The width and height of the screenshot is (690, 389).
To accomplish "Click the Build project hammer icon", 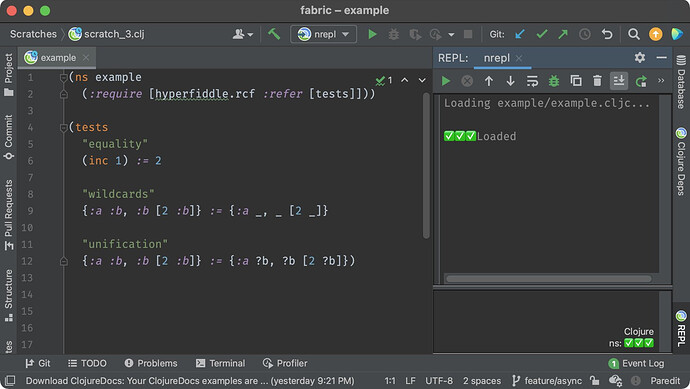I will tap(274, 34).
